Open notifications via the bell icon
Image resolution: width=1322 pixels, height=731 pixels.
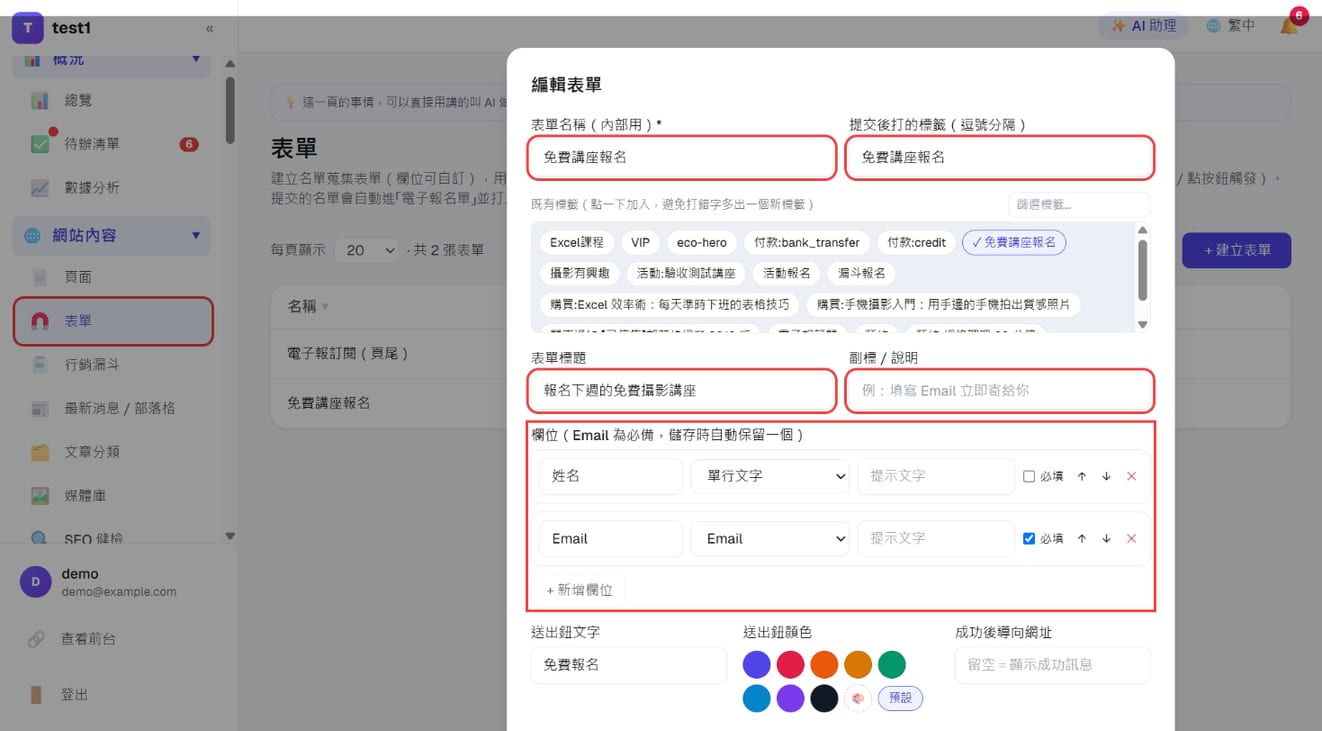pos(1289,26)
